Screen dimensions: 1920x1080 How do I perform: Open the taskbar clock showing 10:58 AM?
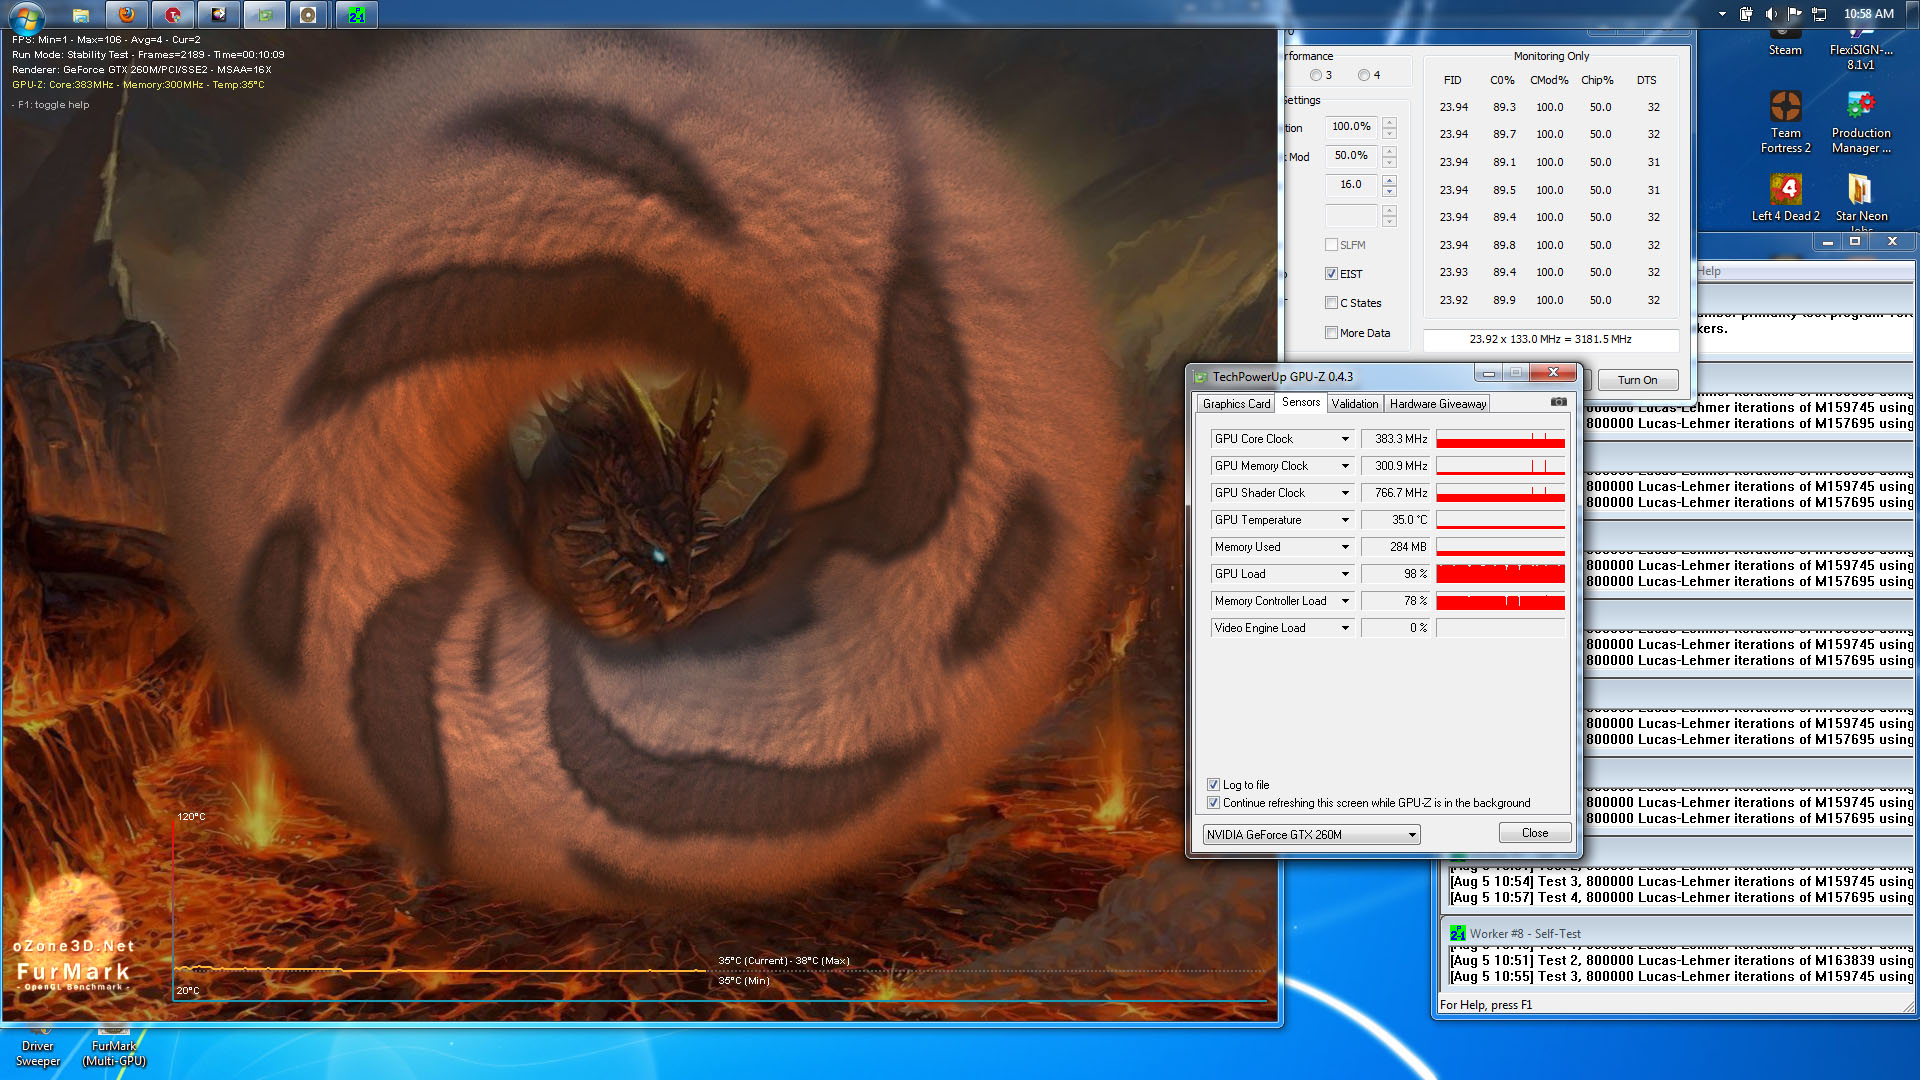pyautogui.click(x=1868, y=14)
